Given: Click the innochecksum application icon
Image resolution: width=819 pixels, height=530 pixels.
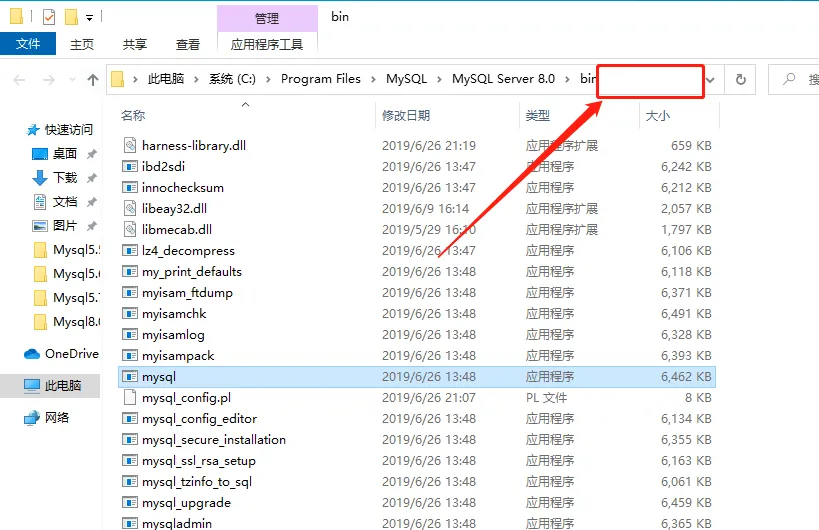Looking at the screenshot, I should click(x=130, y=187).
